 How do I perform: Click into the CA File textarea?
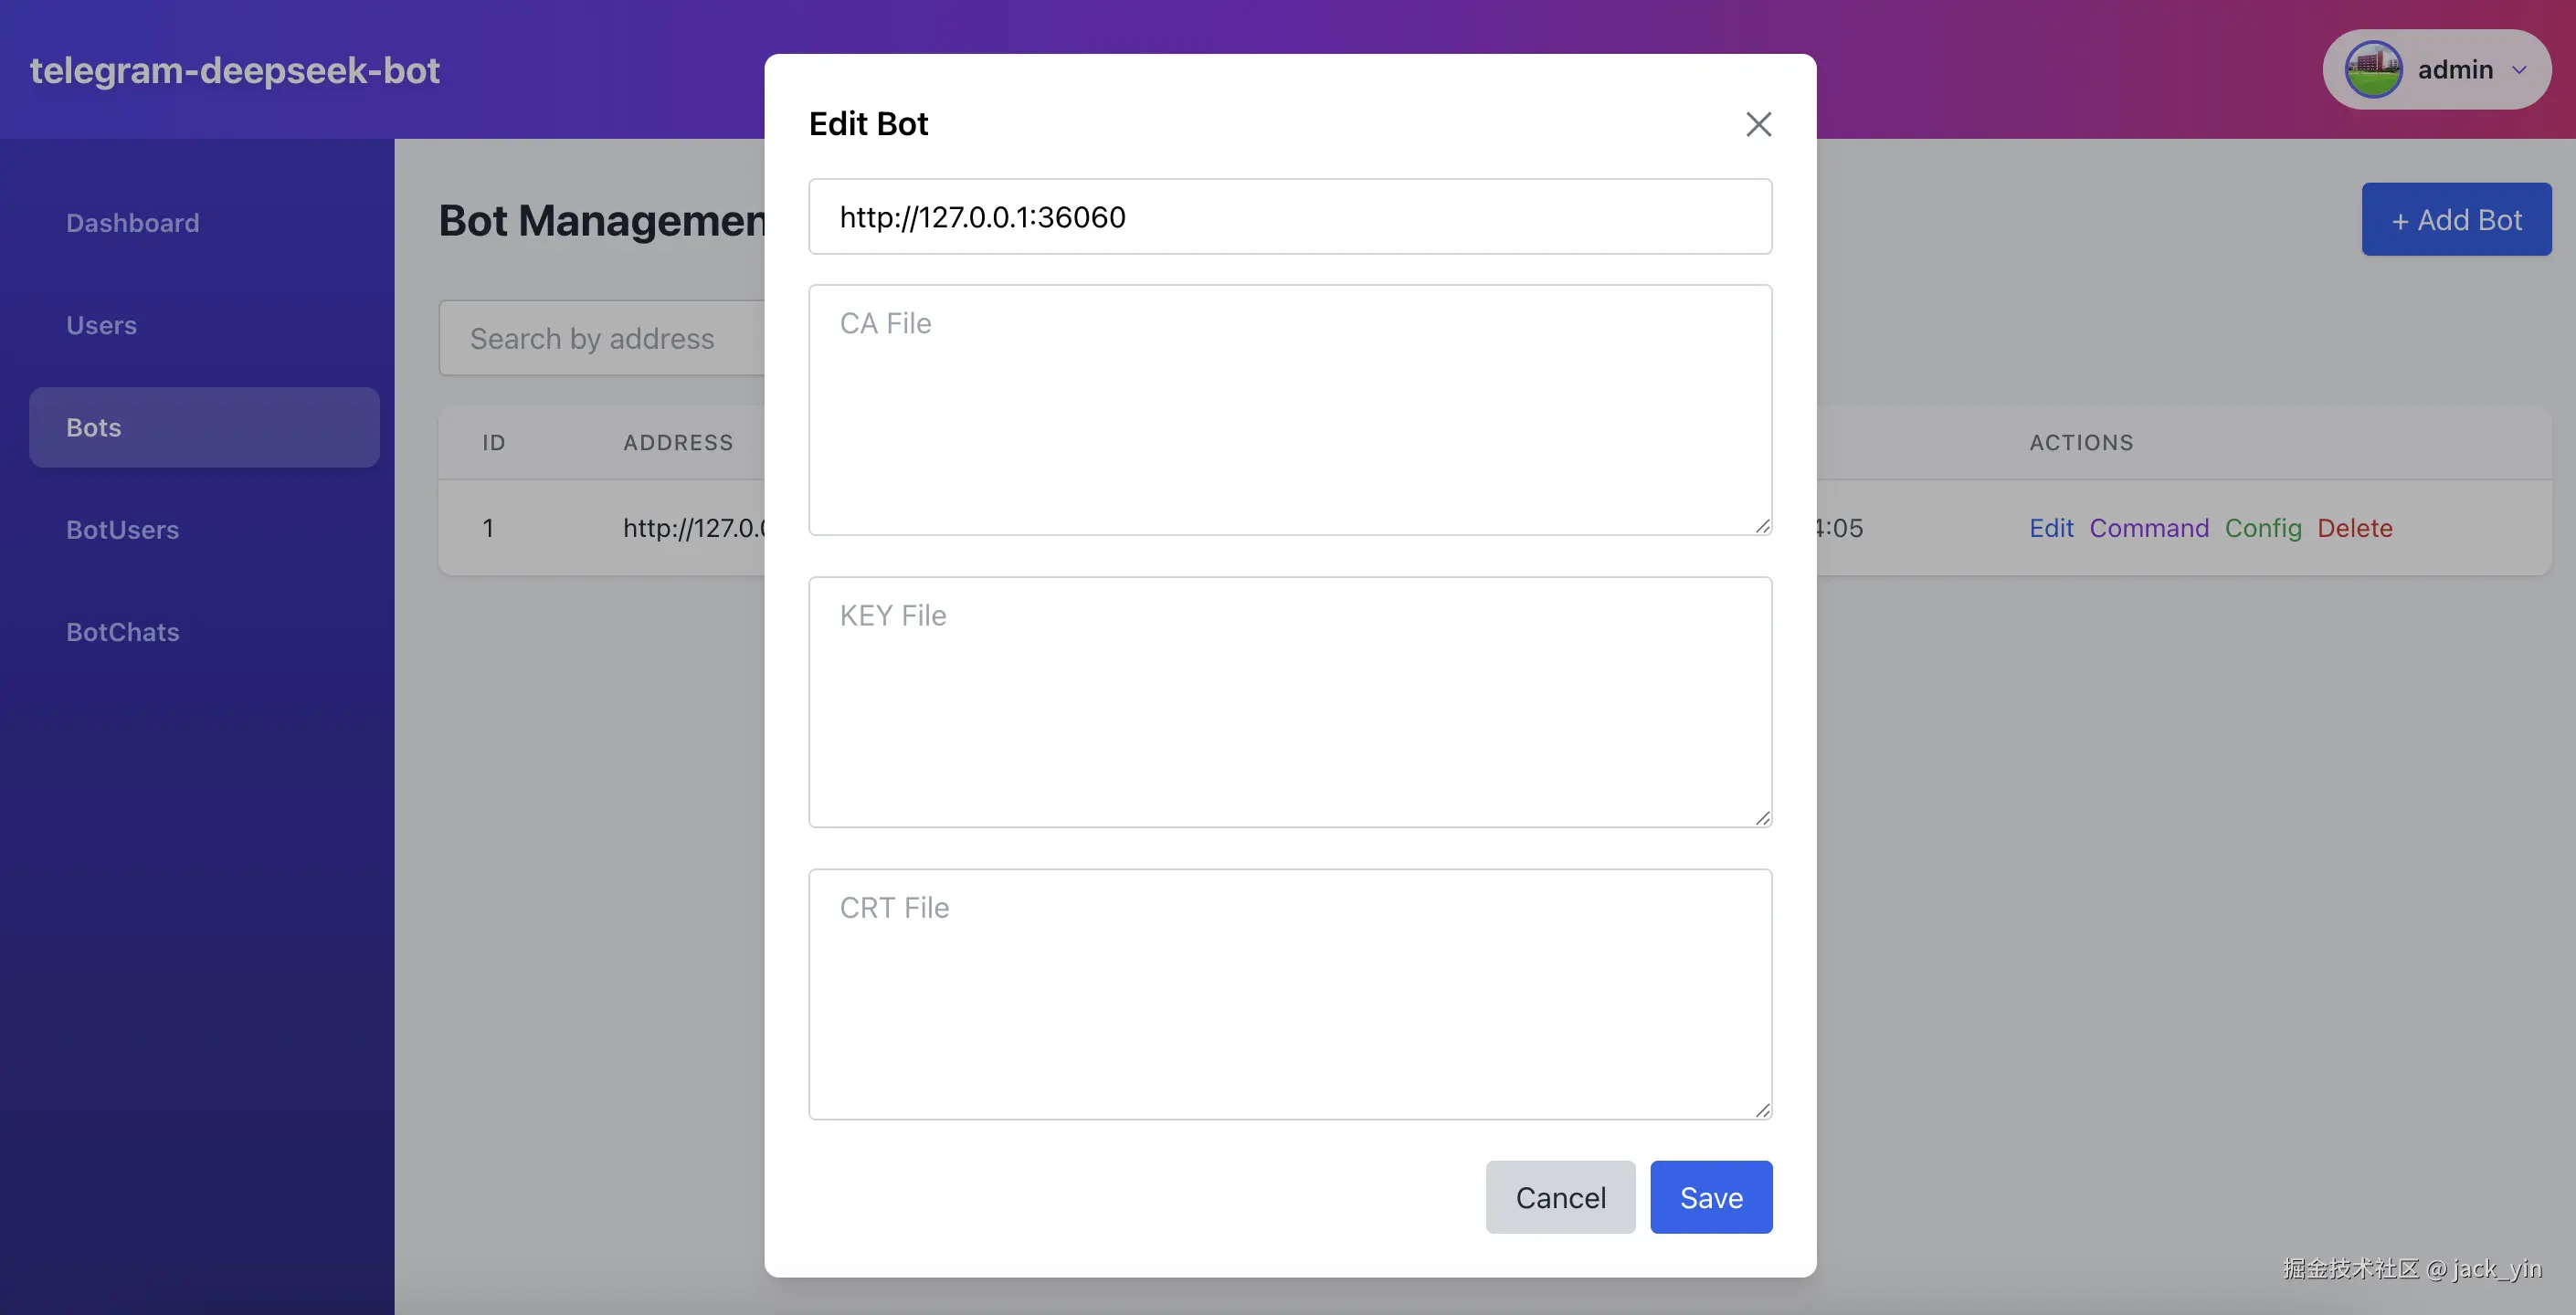click(1289, 410)
